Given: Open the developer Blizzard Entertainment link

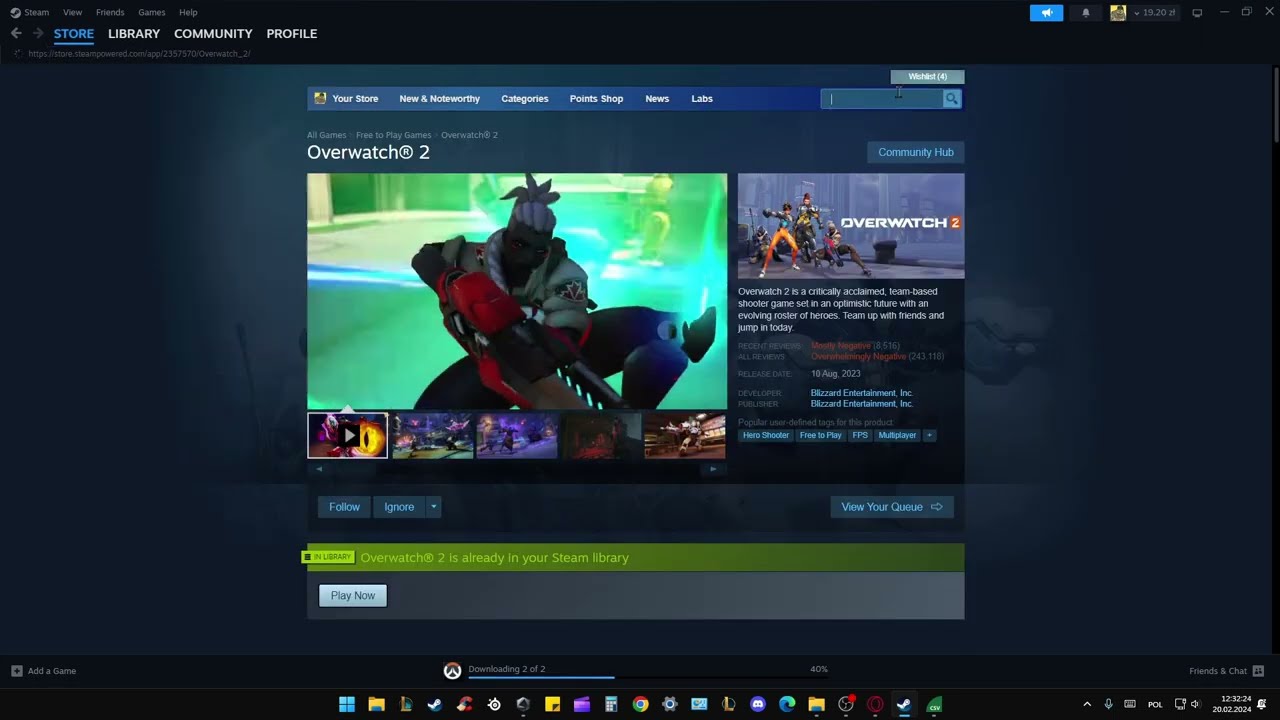Looking at the screenshot, I should (x=862, y=393).
